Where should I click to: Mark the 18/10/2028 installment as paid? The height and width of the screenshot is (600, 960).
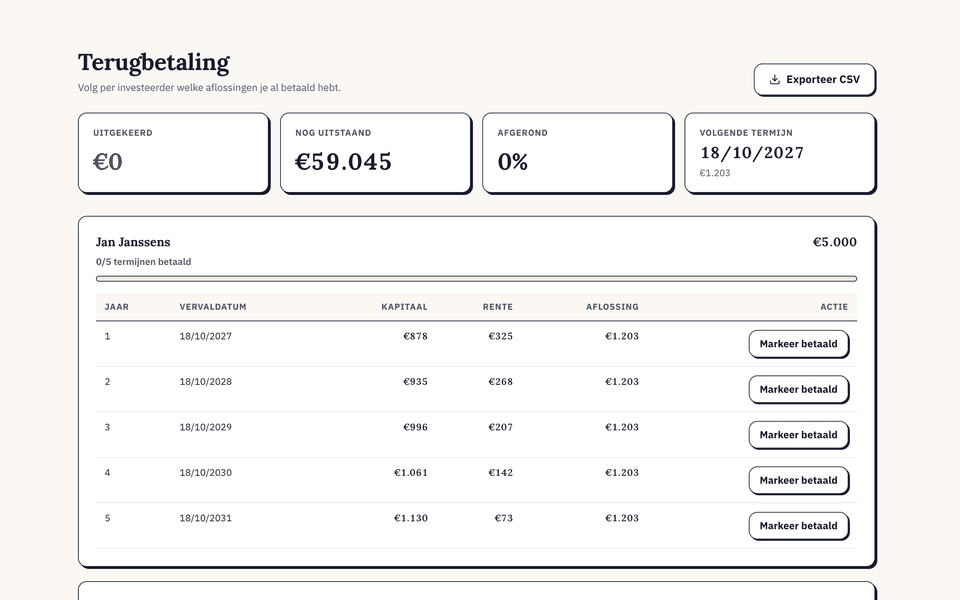click(x=798, y=389)
